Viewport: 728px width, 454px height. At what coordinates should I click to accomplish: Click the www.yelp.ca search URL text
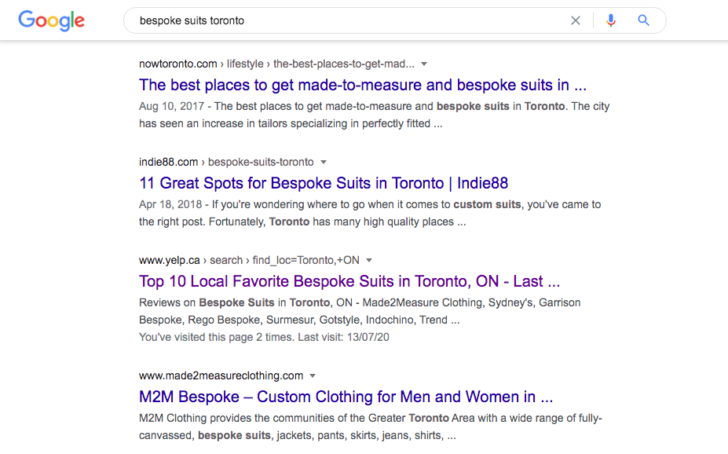click(249, 260)
